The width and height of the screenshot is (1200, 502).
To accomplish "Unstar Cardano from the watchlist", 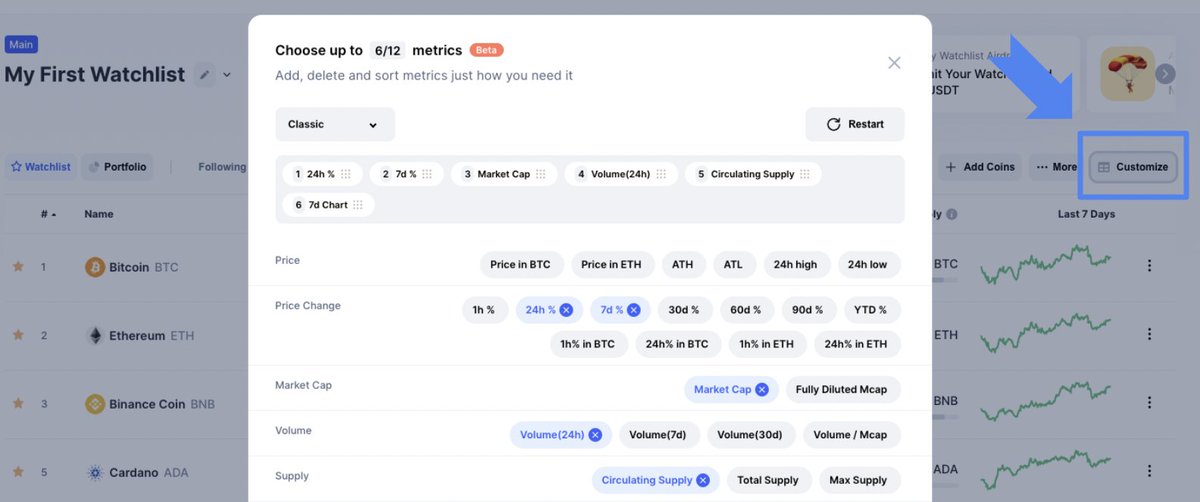I will (17, 471).
